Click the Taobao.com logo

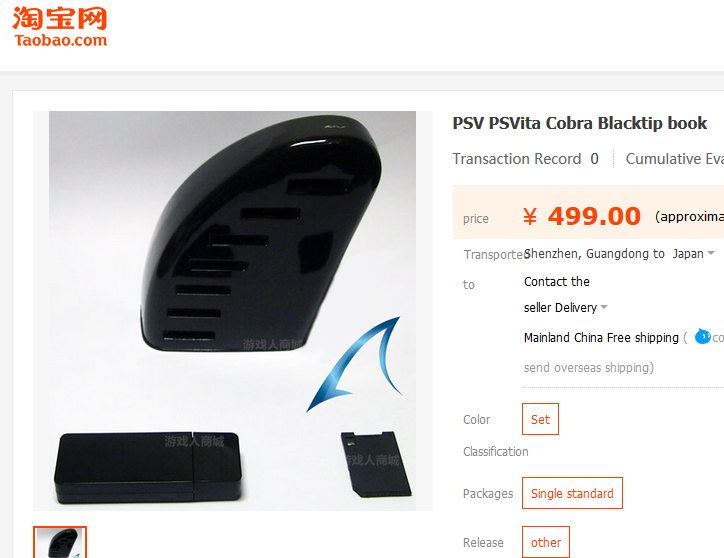60,27
